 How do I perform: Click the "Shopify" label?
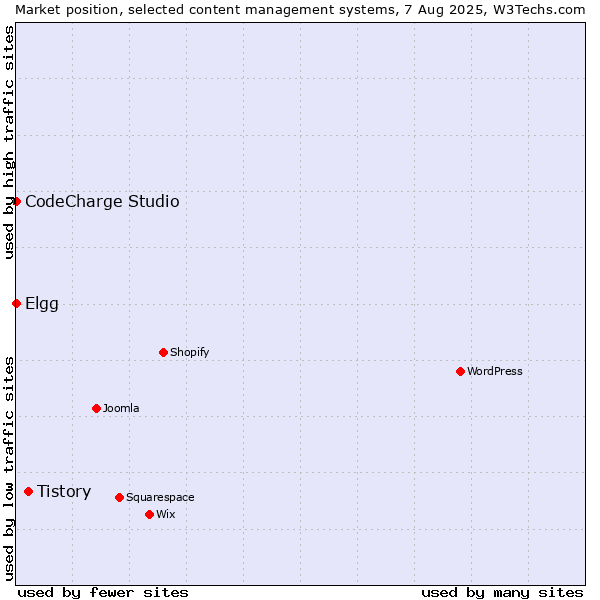tap(189, 352)
